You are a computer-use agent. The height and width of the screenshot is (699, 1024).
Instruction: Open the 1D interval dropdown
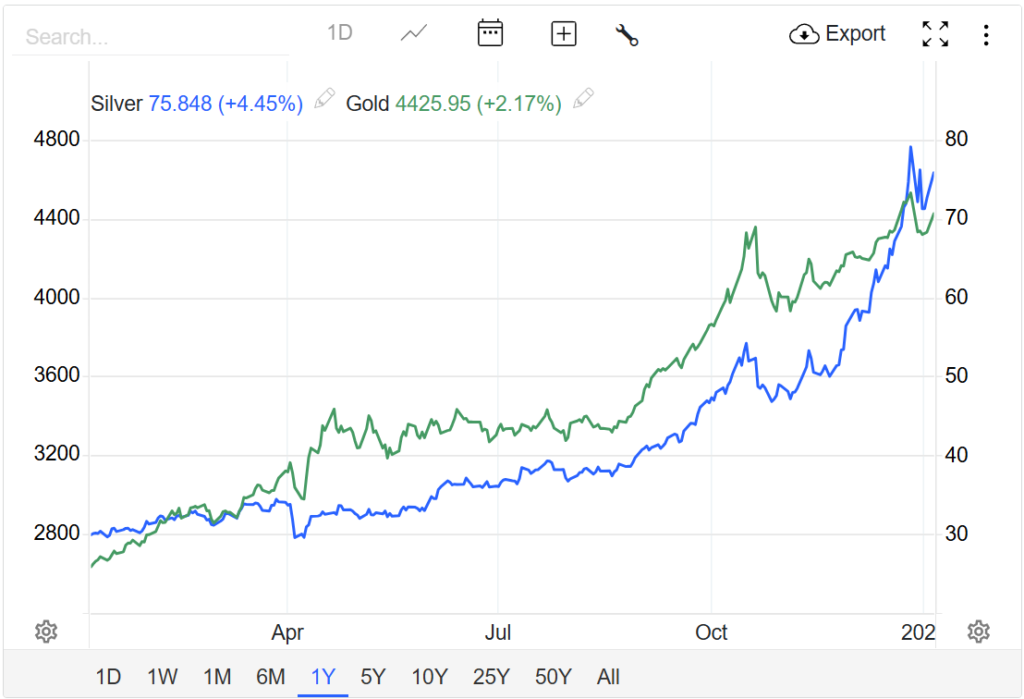(x=340, y=33)
